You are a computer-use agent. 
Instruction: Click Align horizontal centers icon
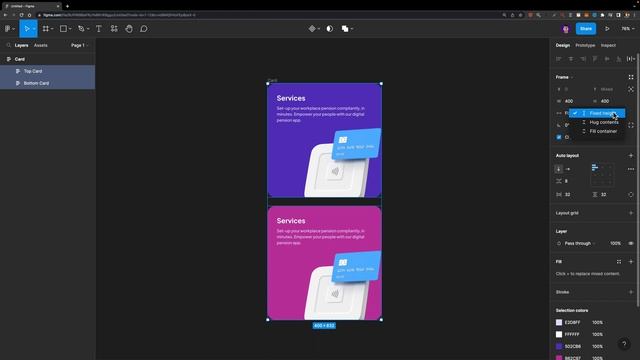coord(571,59)
